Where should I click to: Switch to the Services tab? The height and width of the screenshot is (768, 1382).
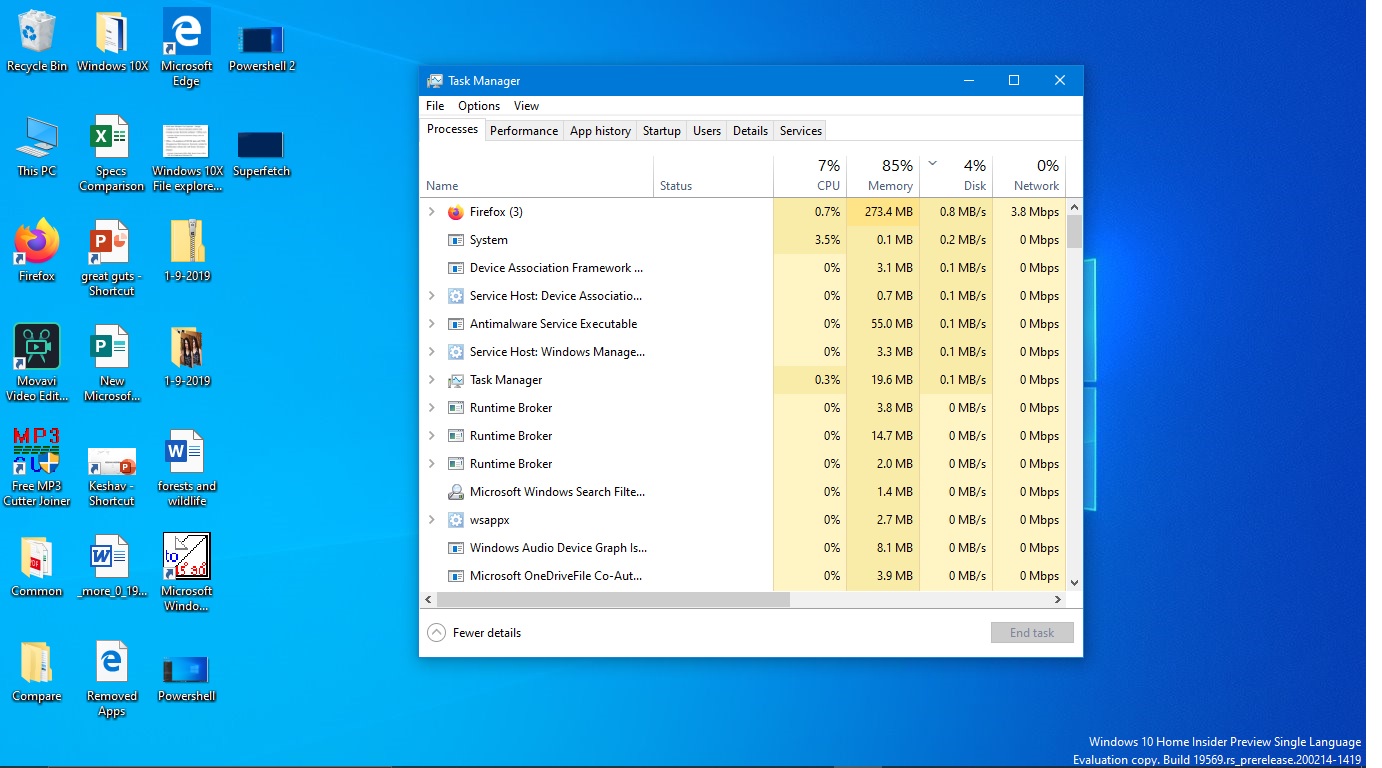tap(801, 131)
